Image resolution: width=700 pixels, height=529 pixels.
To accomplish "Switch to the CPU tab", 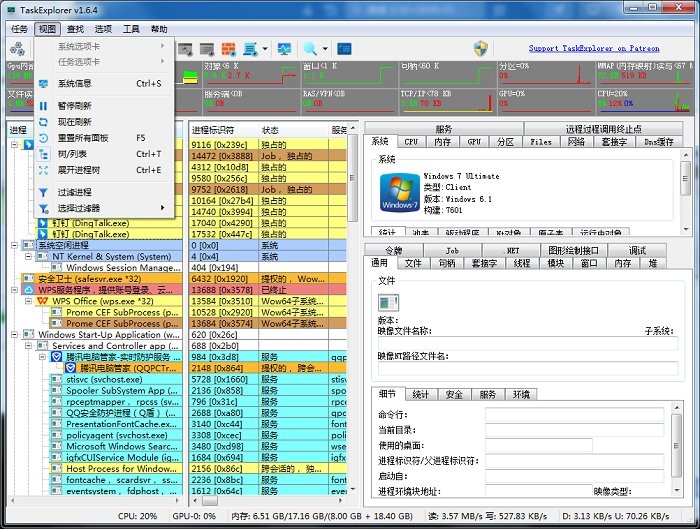I will [x=411, y=142].
